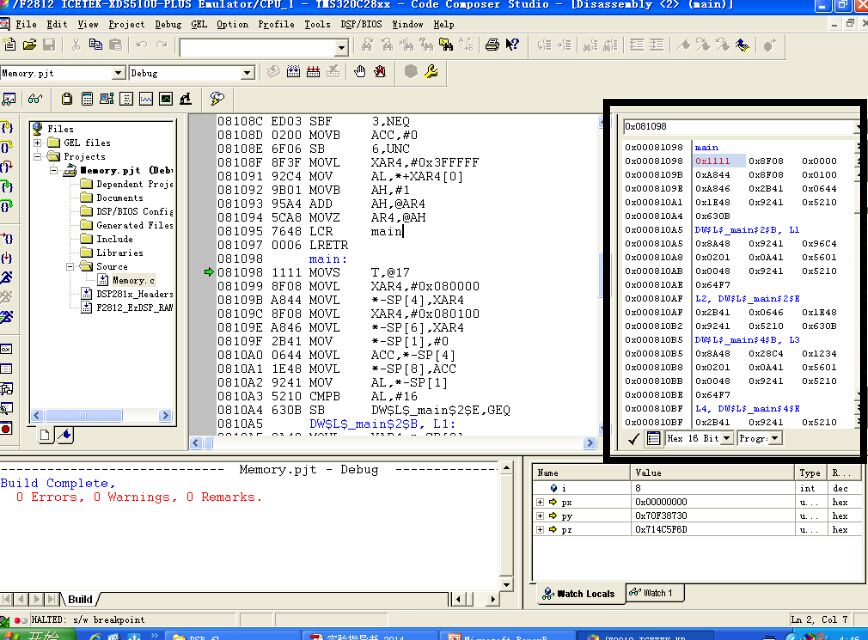Open the Debug configuration dropdown

click(x=247, y=73)
